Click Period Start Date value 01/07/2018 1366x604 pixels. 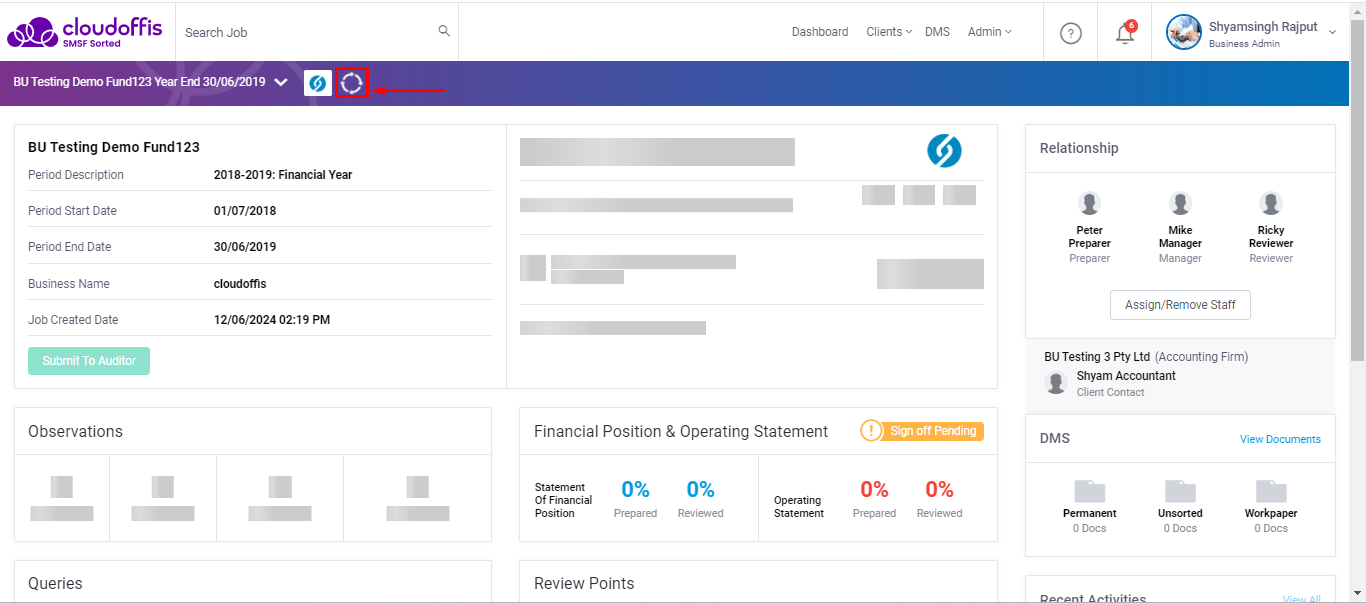pos(245,211)
